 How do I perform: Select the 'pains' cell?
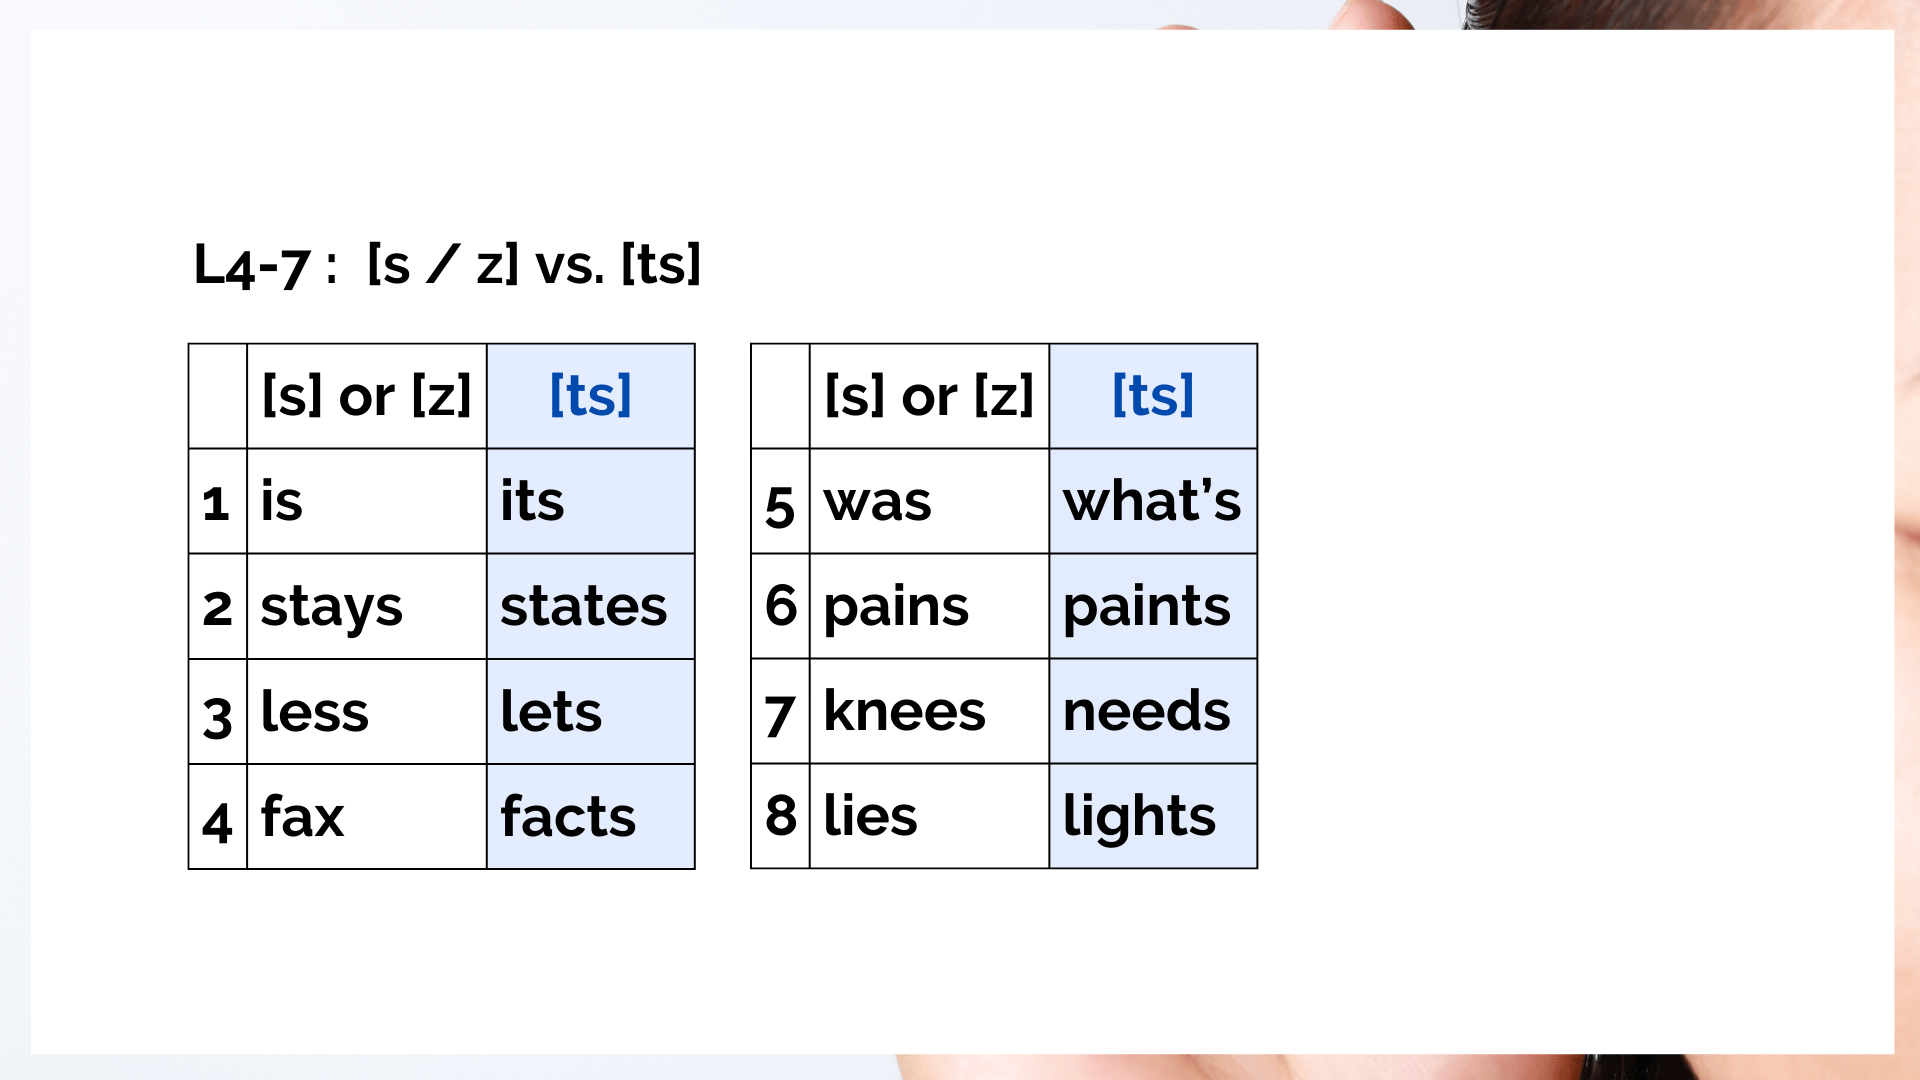[930, 606]
